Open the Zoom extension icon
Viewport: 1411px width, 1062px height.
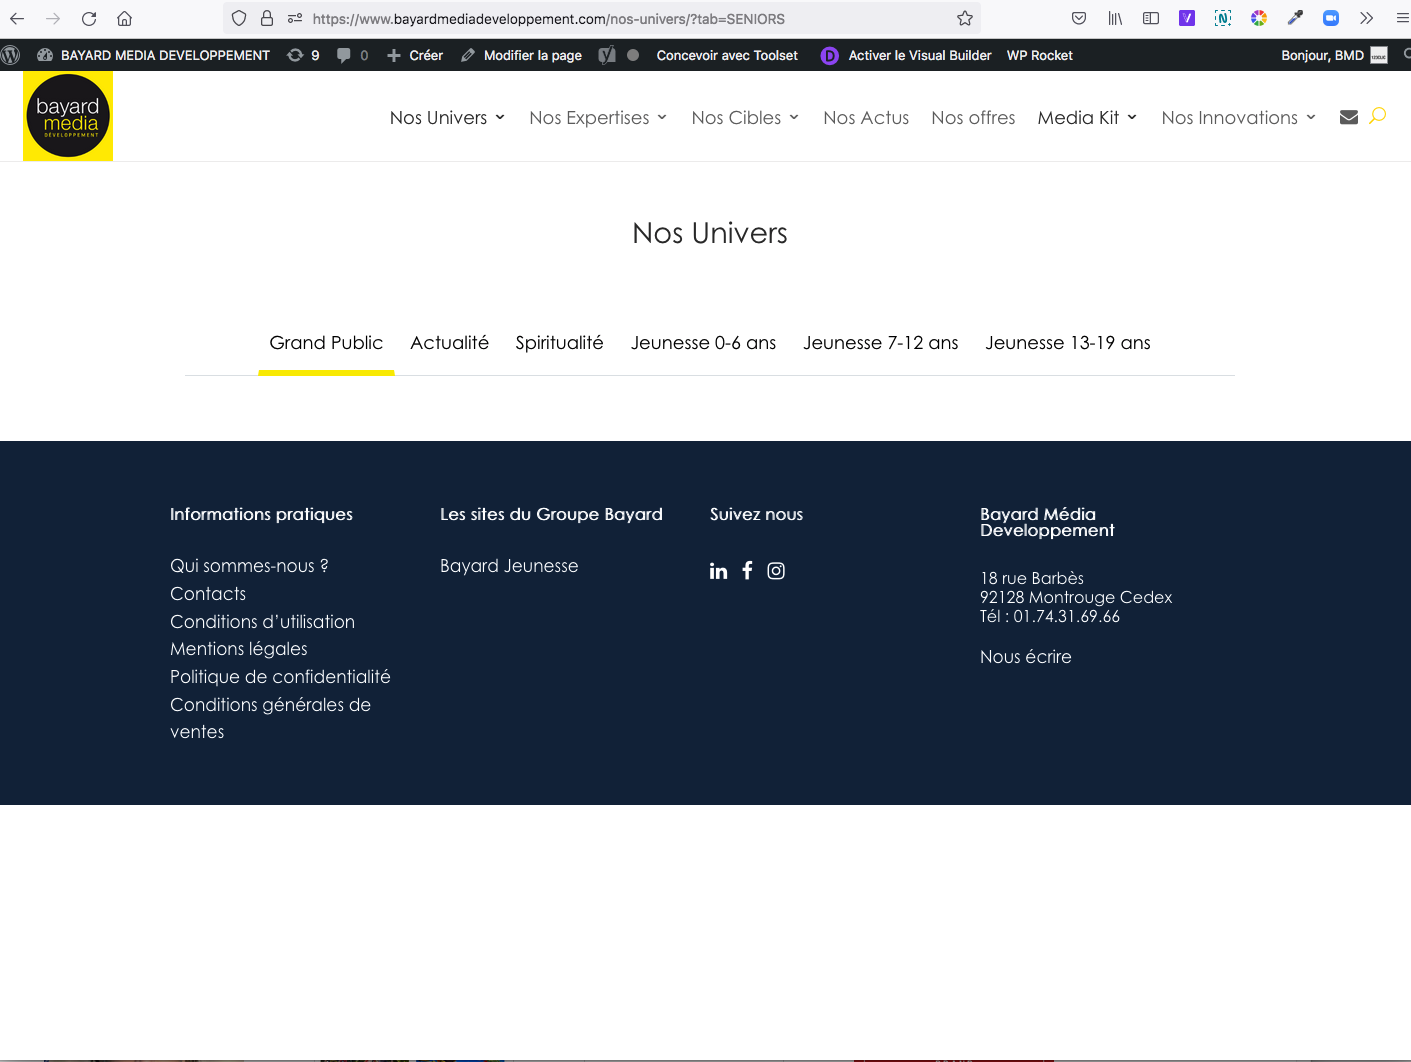click(x=1331, y=18)
